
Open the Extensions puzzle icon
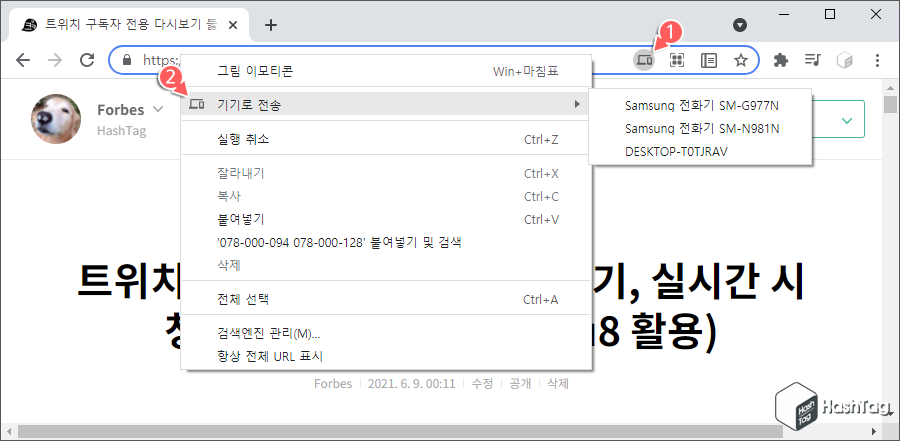click(x=781, y=60)
